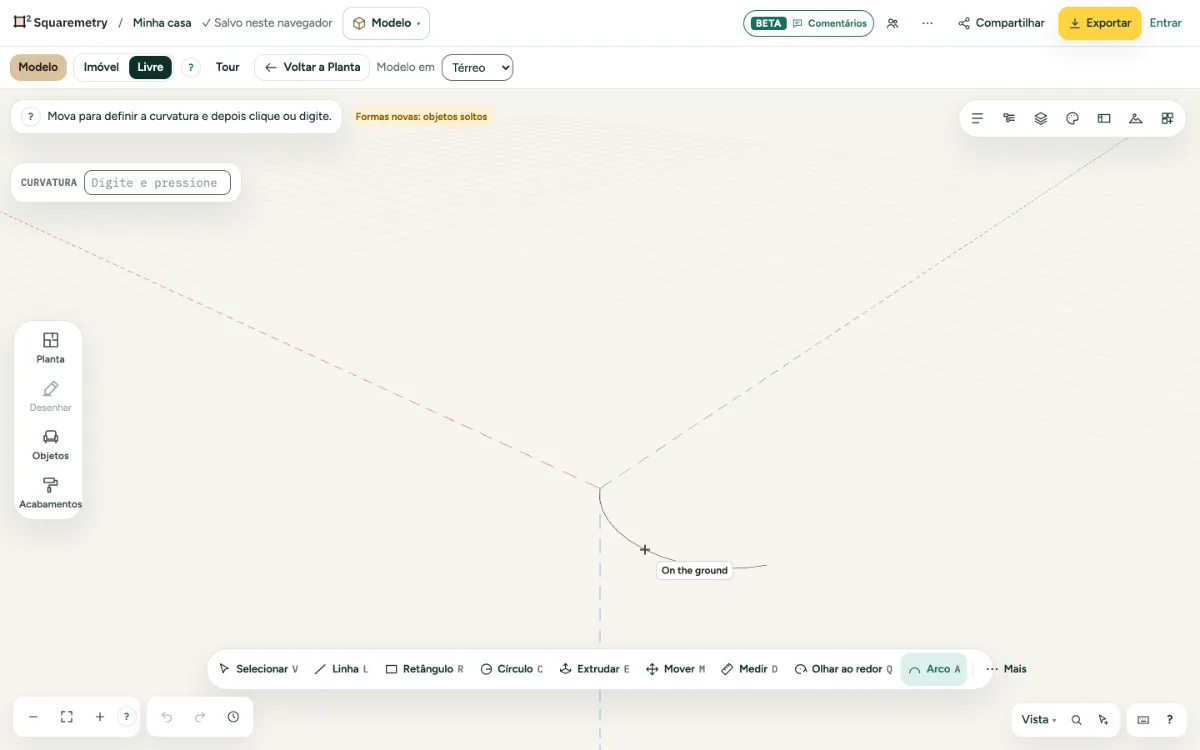1200x750 pixels.
Task: Switch to Livre mode
Action: tap(150, 67)
